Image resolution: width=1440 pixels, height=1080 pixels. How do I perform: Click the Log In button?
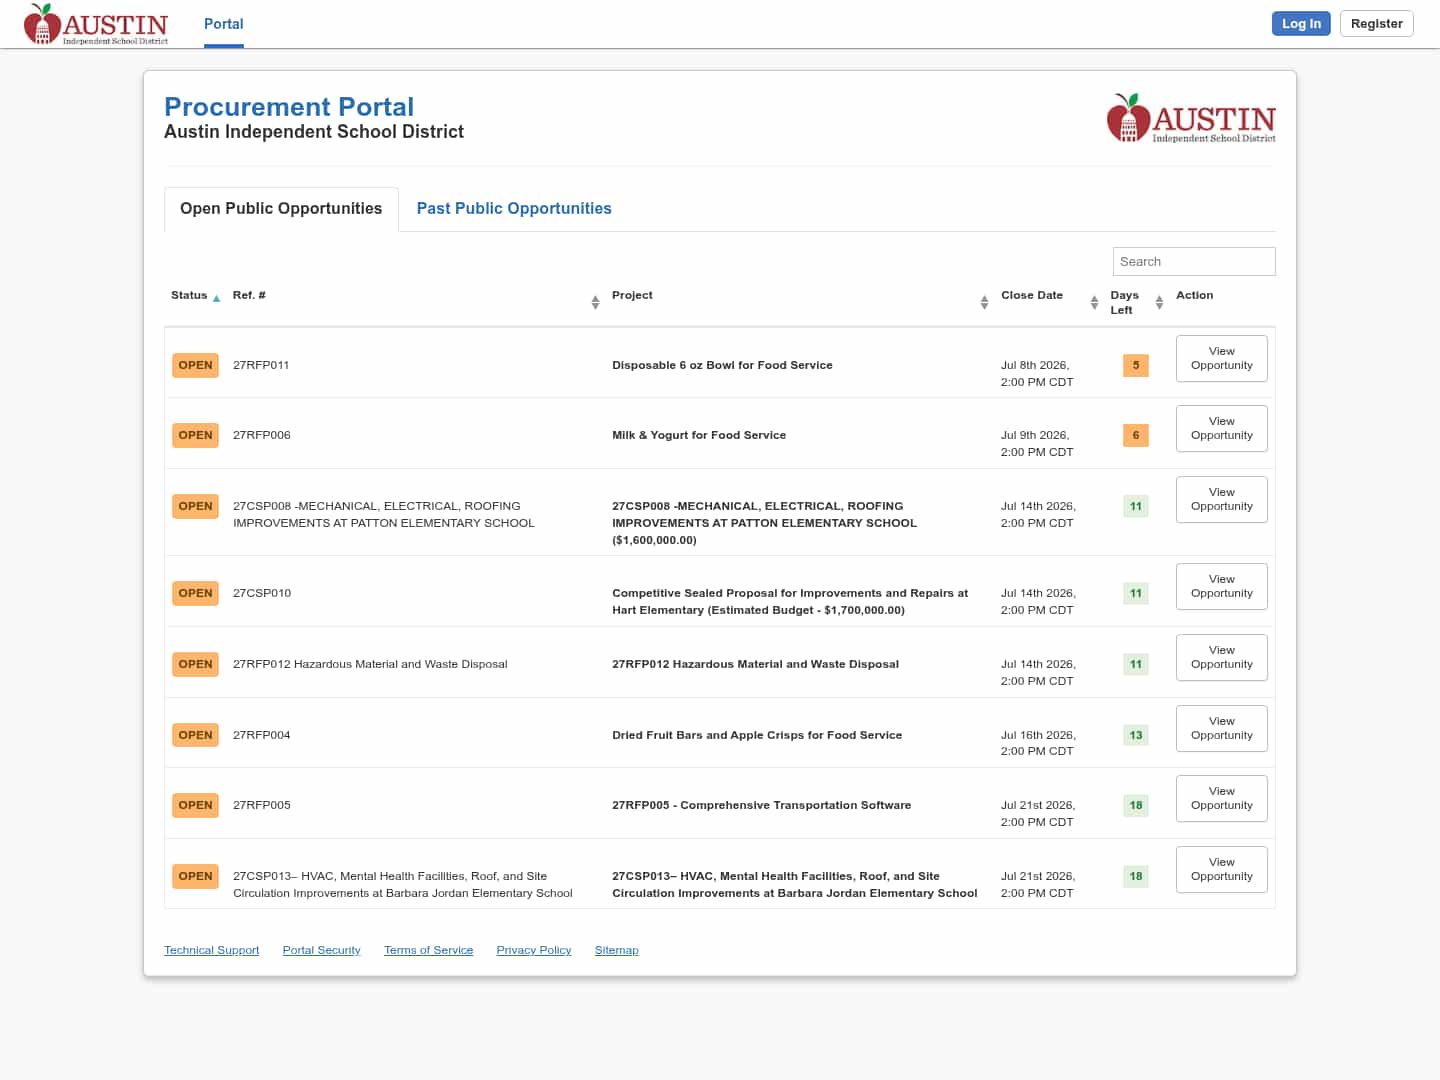[x=1301, y=23]
